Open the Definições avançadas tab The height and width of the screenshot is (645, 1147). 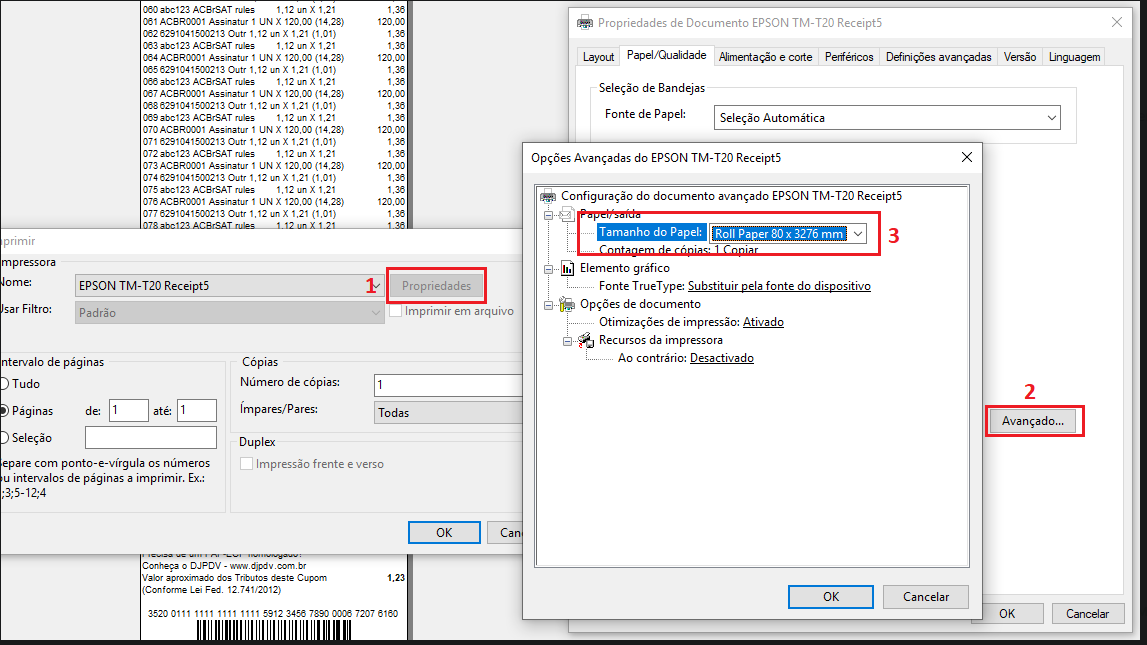point(939,57)
